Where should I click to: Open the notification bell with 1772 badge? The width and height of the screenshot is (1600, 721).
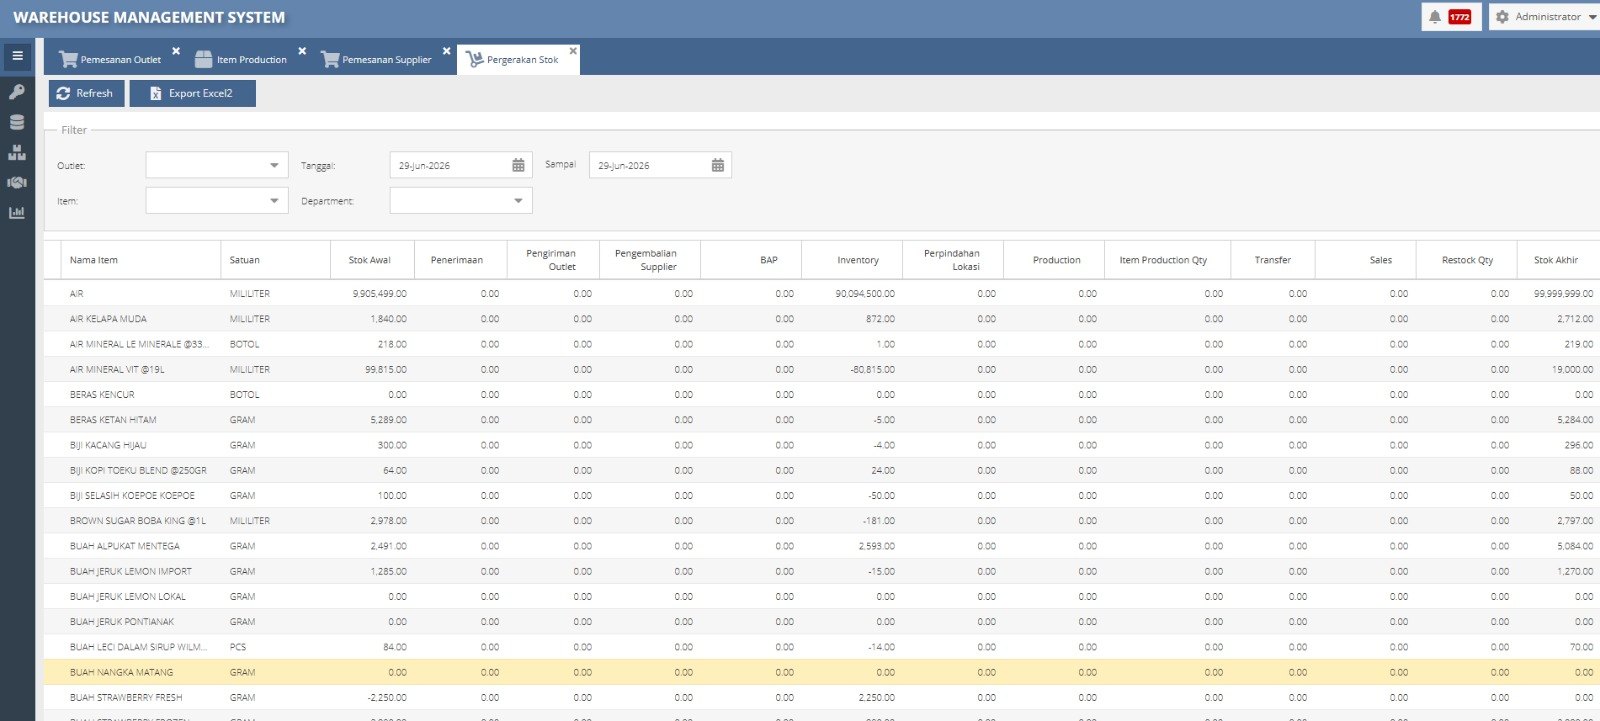[x=1451, y=17]
